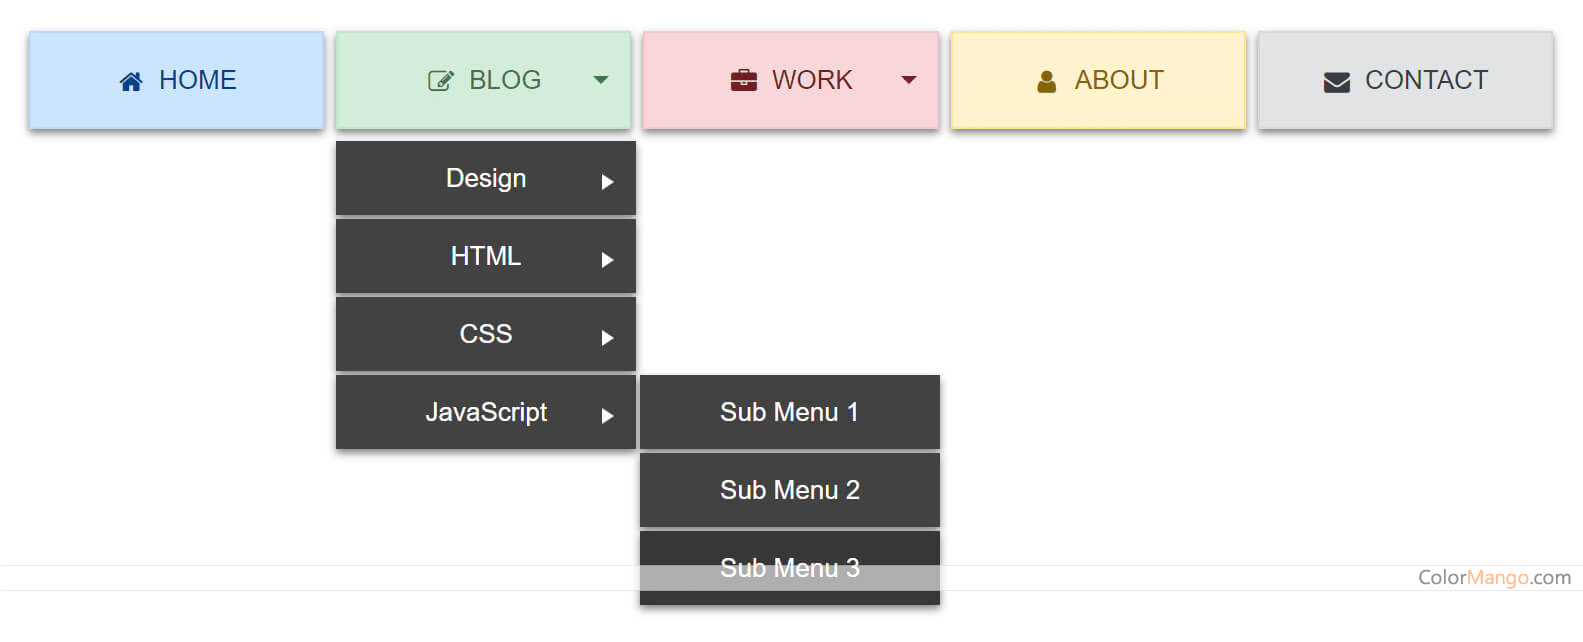The height and width of the screenshot is (642, 1583).
Task: Click the house icon beside HOME
Action: (x=131, y=81)
